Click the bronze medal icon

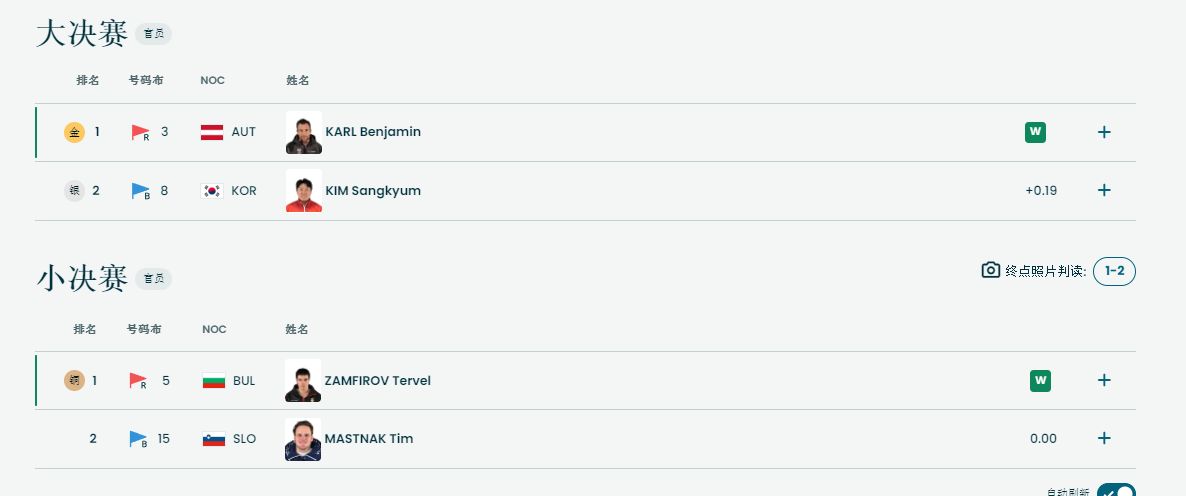pos(74,380)
